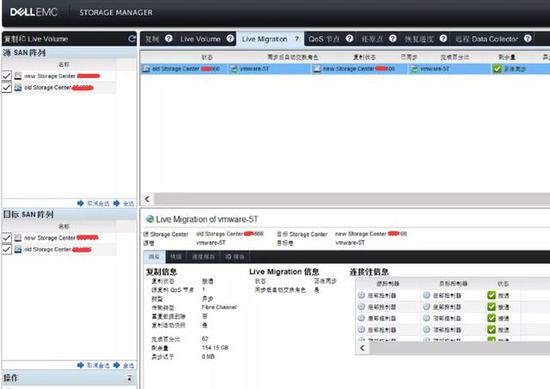Click first row destination controller icon
Viewport: 550px width, 389px height.
[x=426, y=295]
